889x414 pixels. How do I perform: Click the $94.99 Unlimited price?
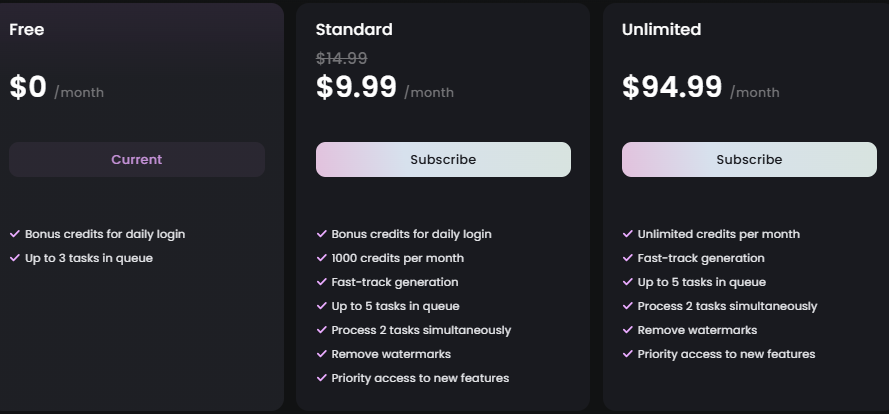pyautogui.click(x=672, y=87)
